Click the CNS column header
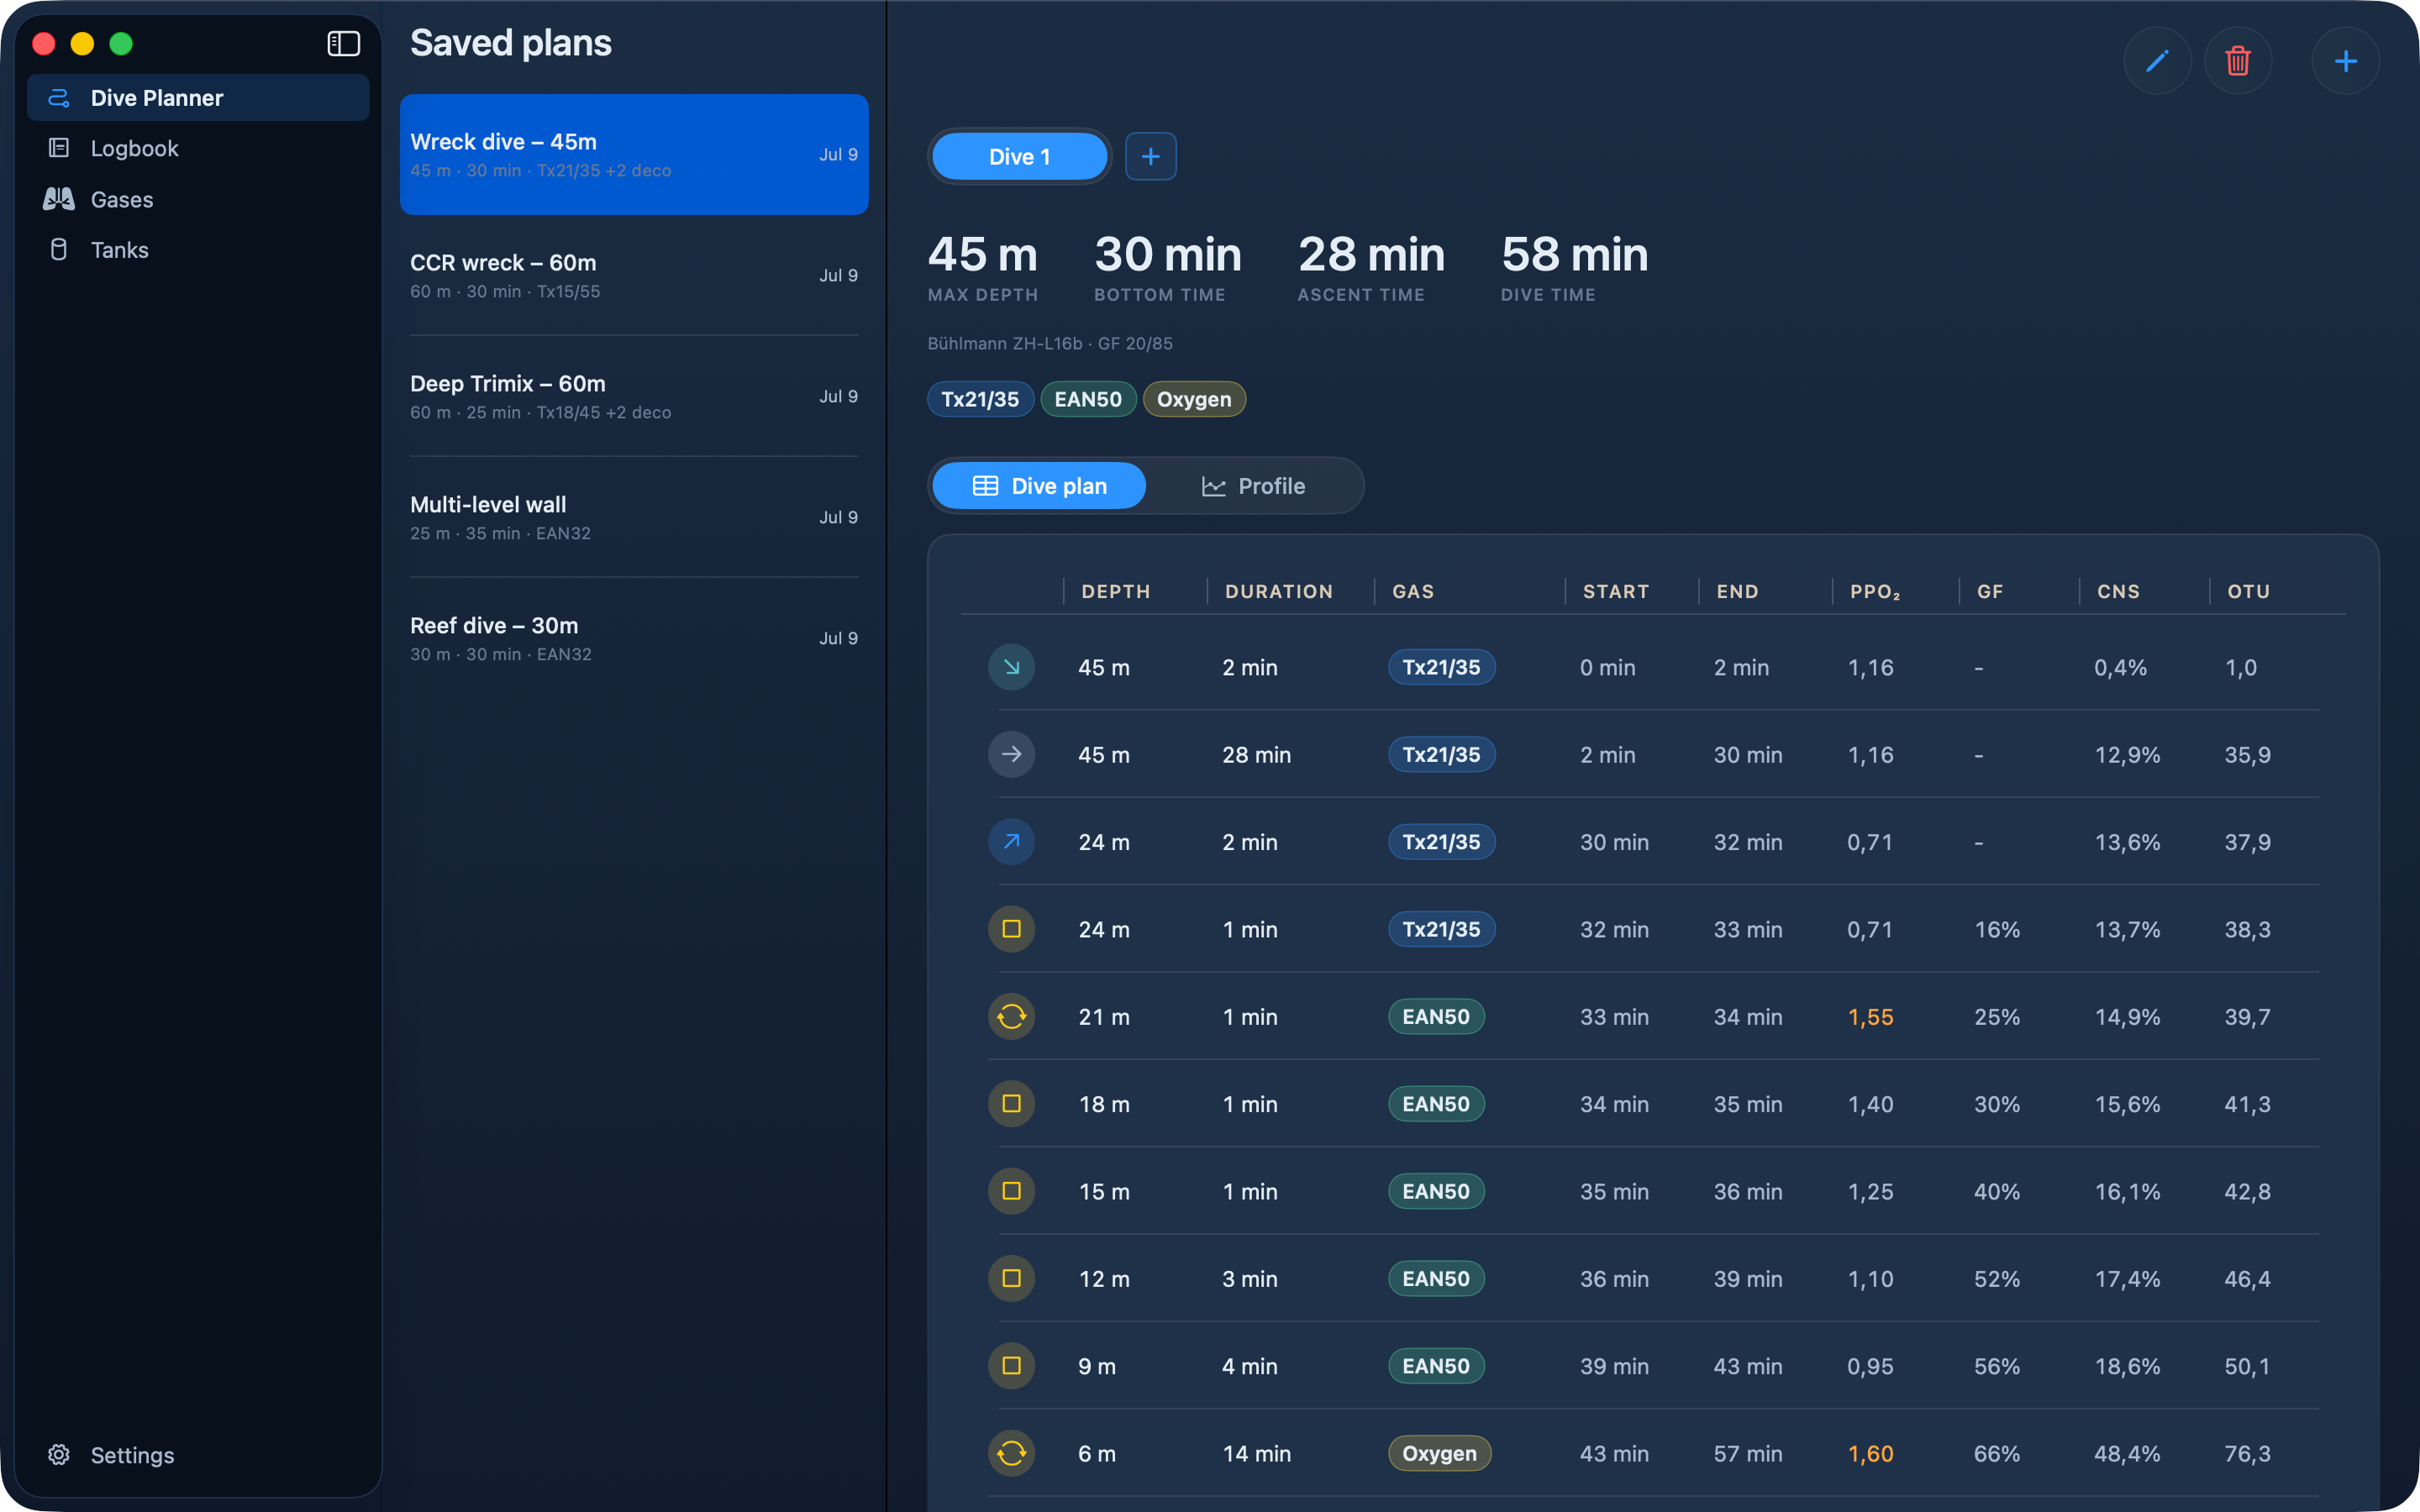 coord(2118,591)
